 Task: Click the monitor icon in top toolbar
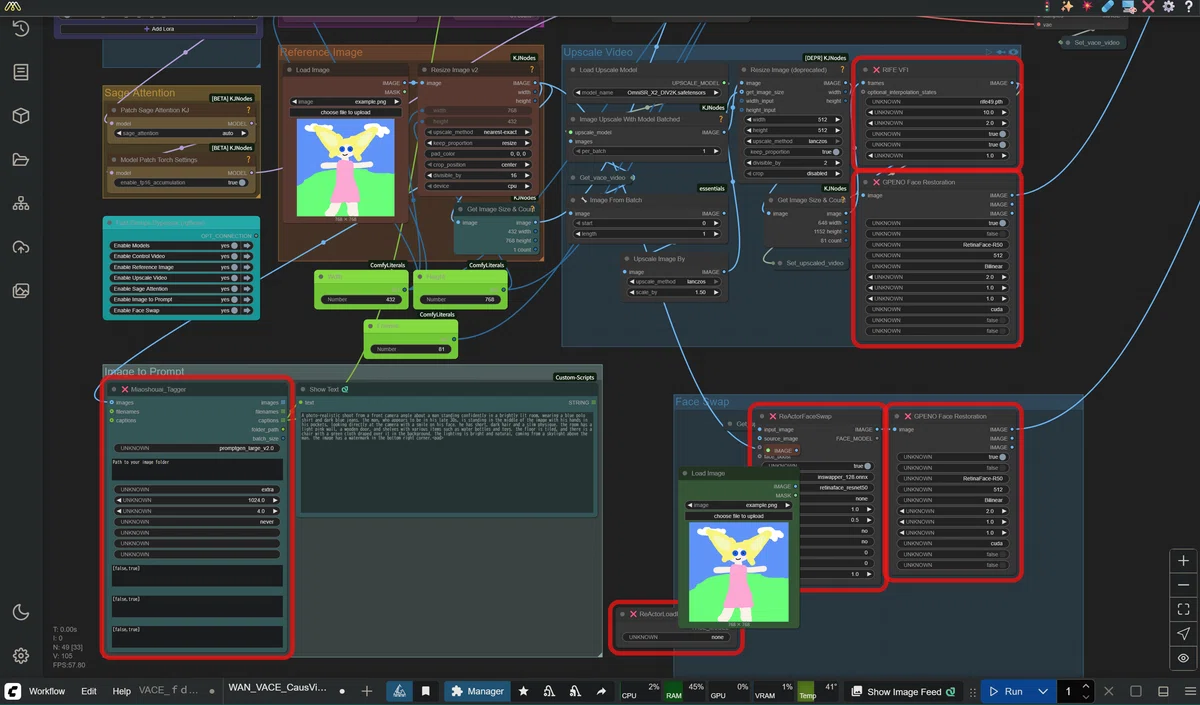pyautogui.click(x=1128, y=7)
